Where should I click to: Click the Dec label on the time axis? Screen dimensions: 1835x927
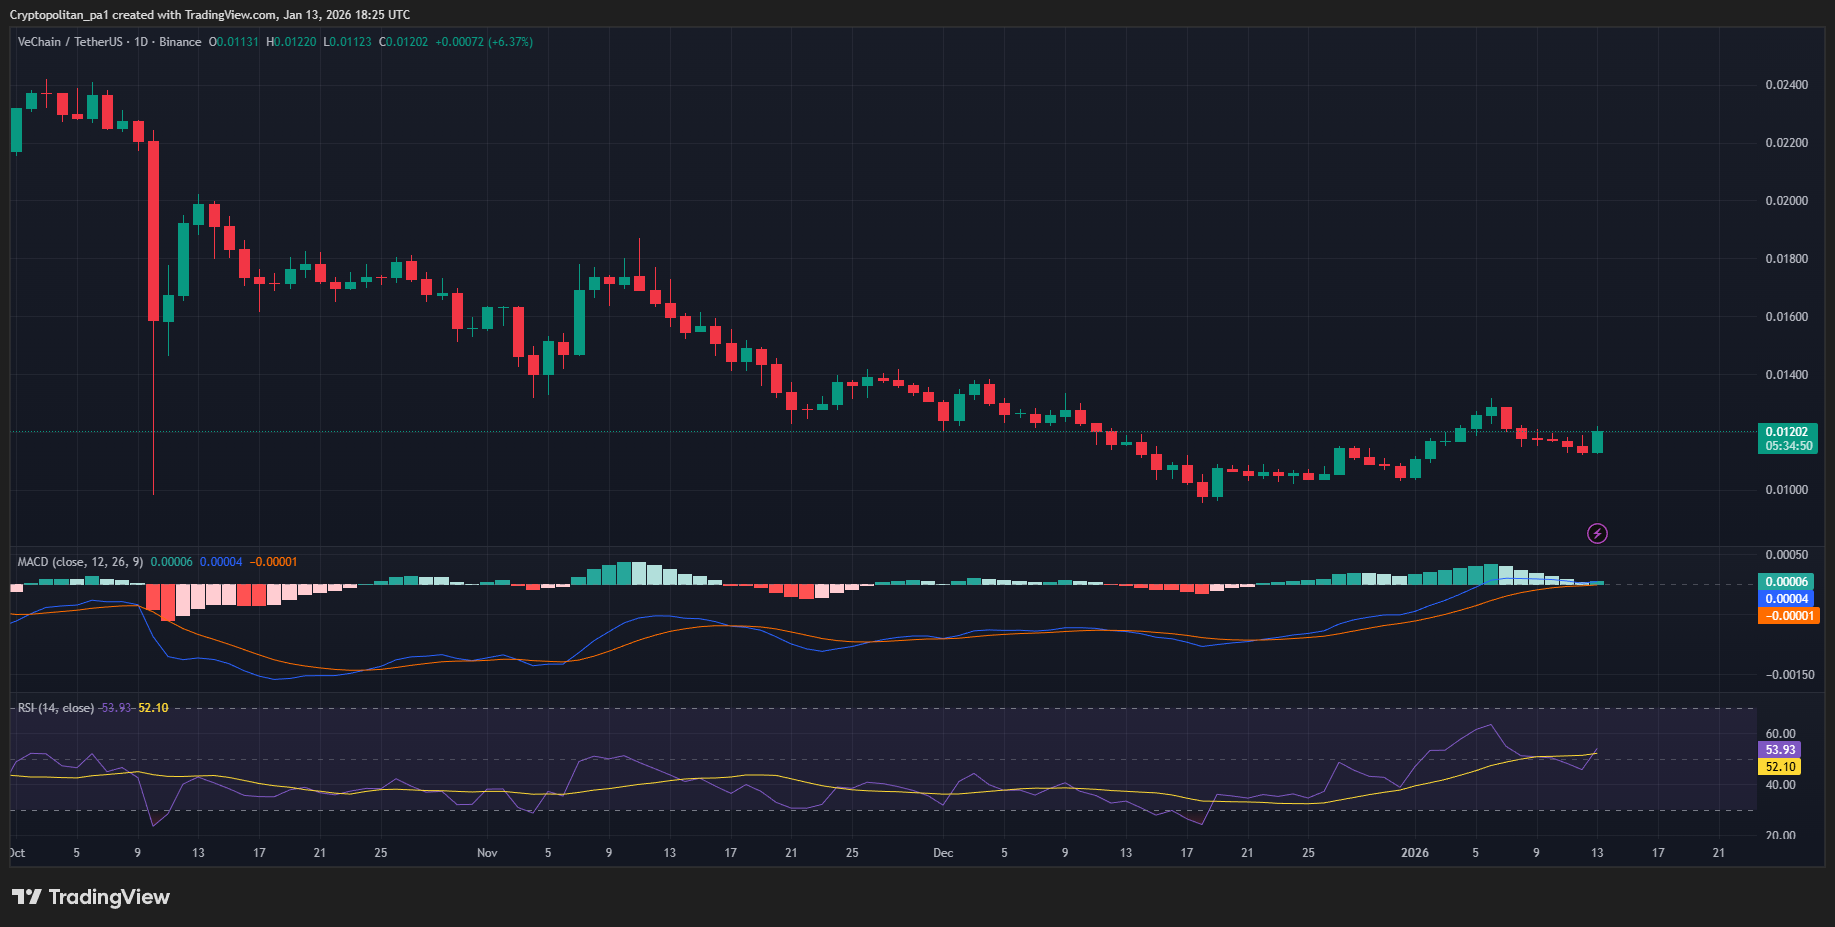tap(943, 853)
